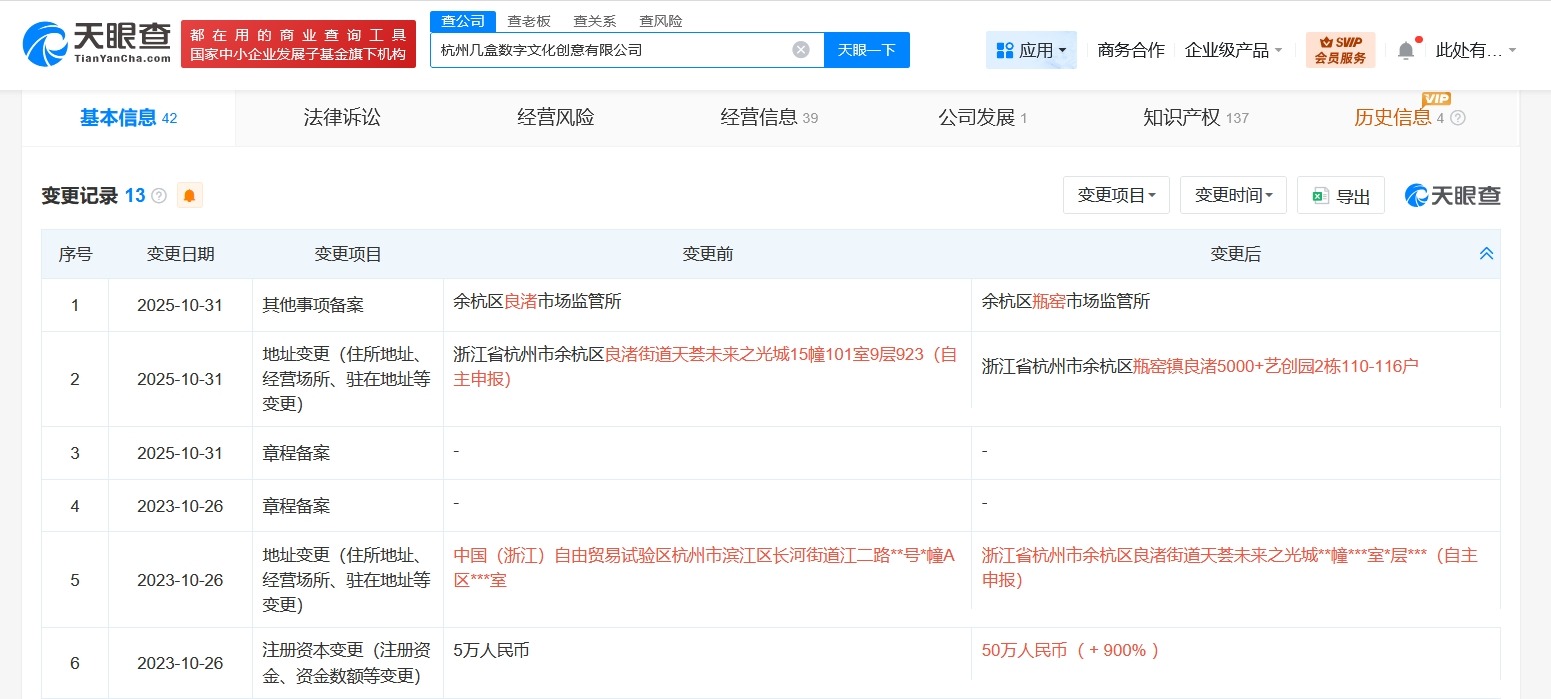Click the question mark icon next to 变更记录 13
The width and height of the screenshot is (1551, 699).
pos(158,194)
